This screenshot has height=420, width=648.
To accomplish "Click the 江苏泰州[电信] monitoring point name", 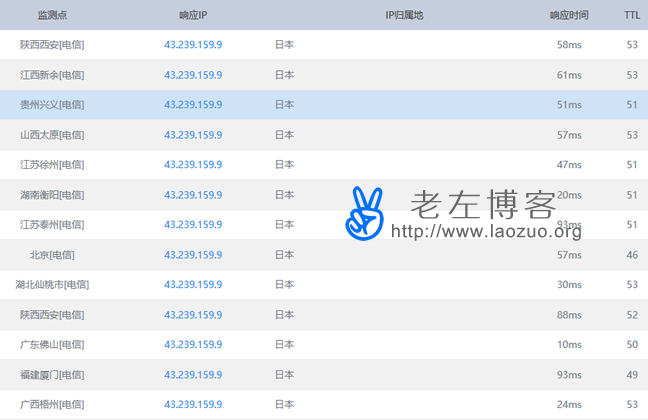I will pos(52,225).
